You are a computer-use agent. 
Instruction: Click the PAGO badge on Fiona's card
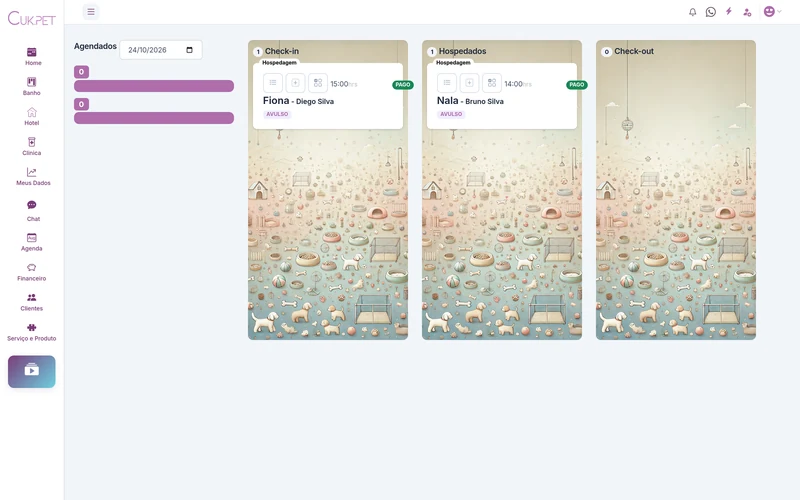pos(403,85)
